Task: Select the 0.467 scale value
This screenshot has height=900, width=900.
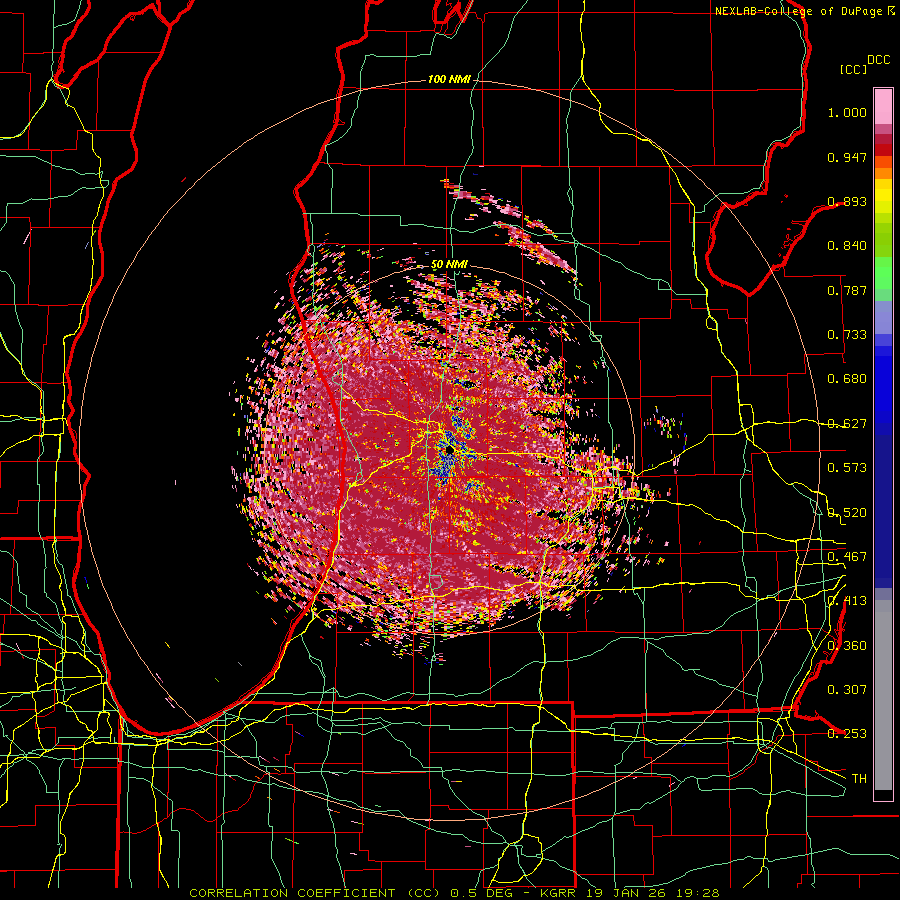Action: 847,557
